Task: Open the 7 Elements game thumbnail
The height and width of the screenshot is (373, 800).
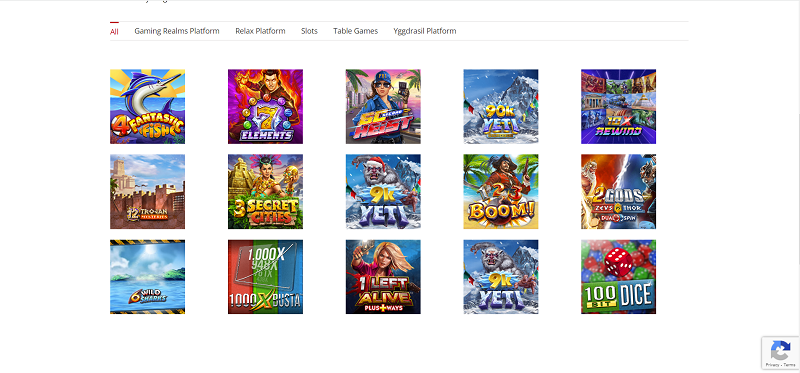Action: 265,107
